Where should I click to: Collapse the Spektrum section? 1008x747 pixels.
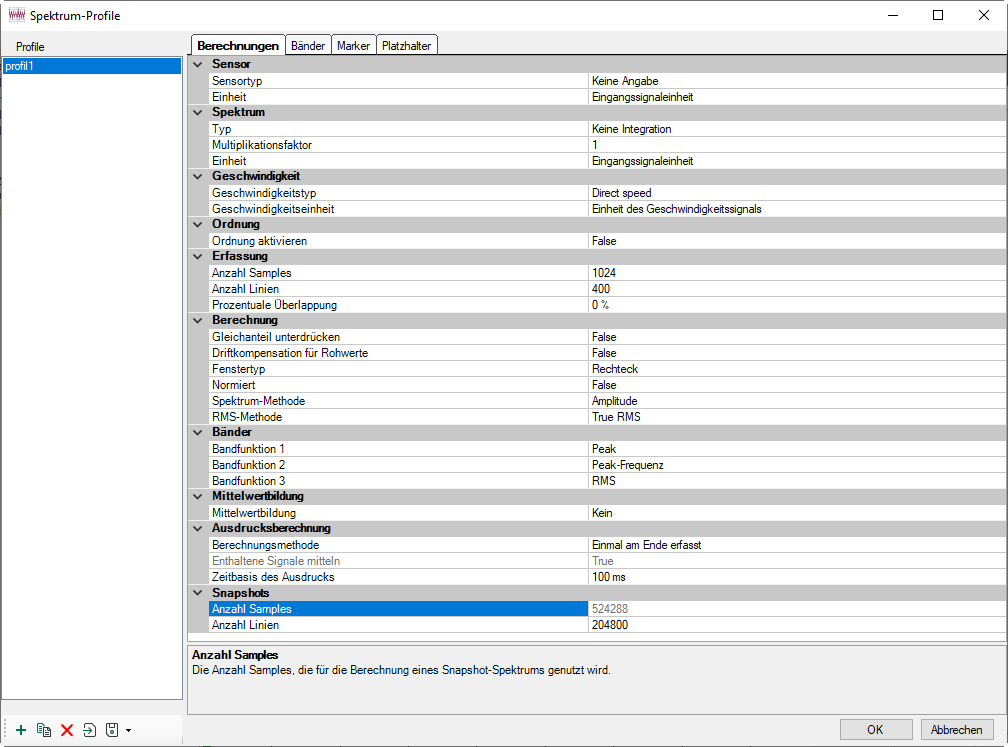198,112
